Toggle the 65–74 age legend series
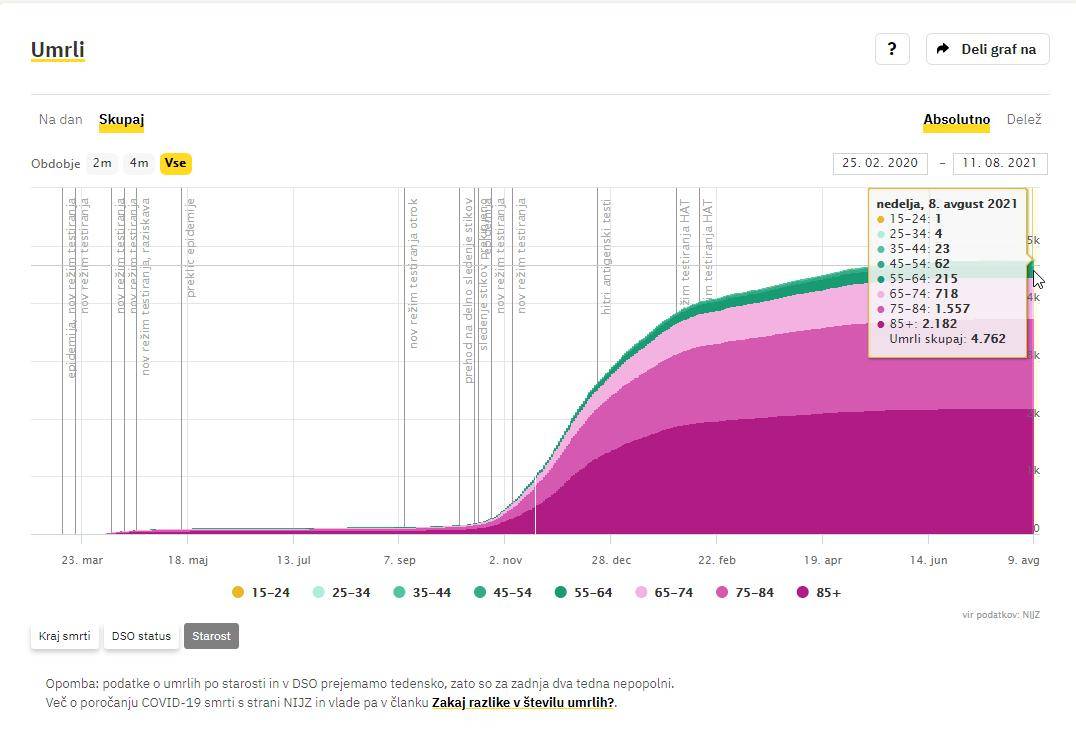 tap(664, 593)
